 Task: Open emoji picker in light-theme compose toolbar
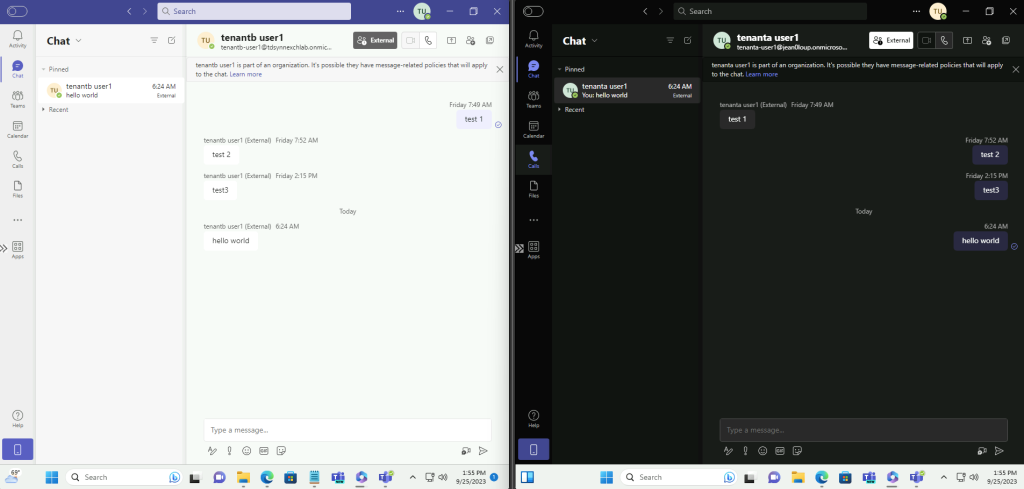coord(246,450)
